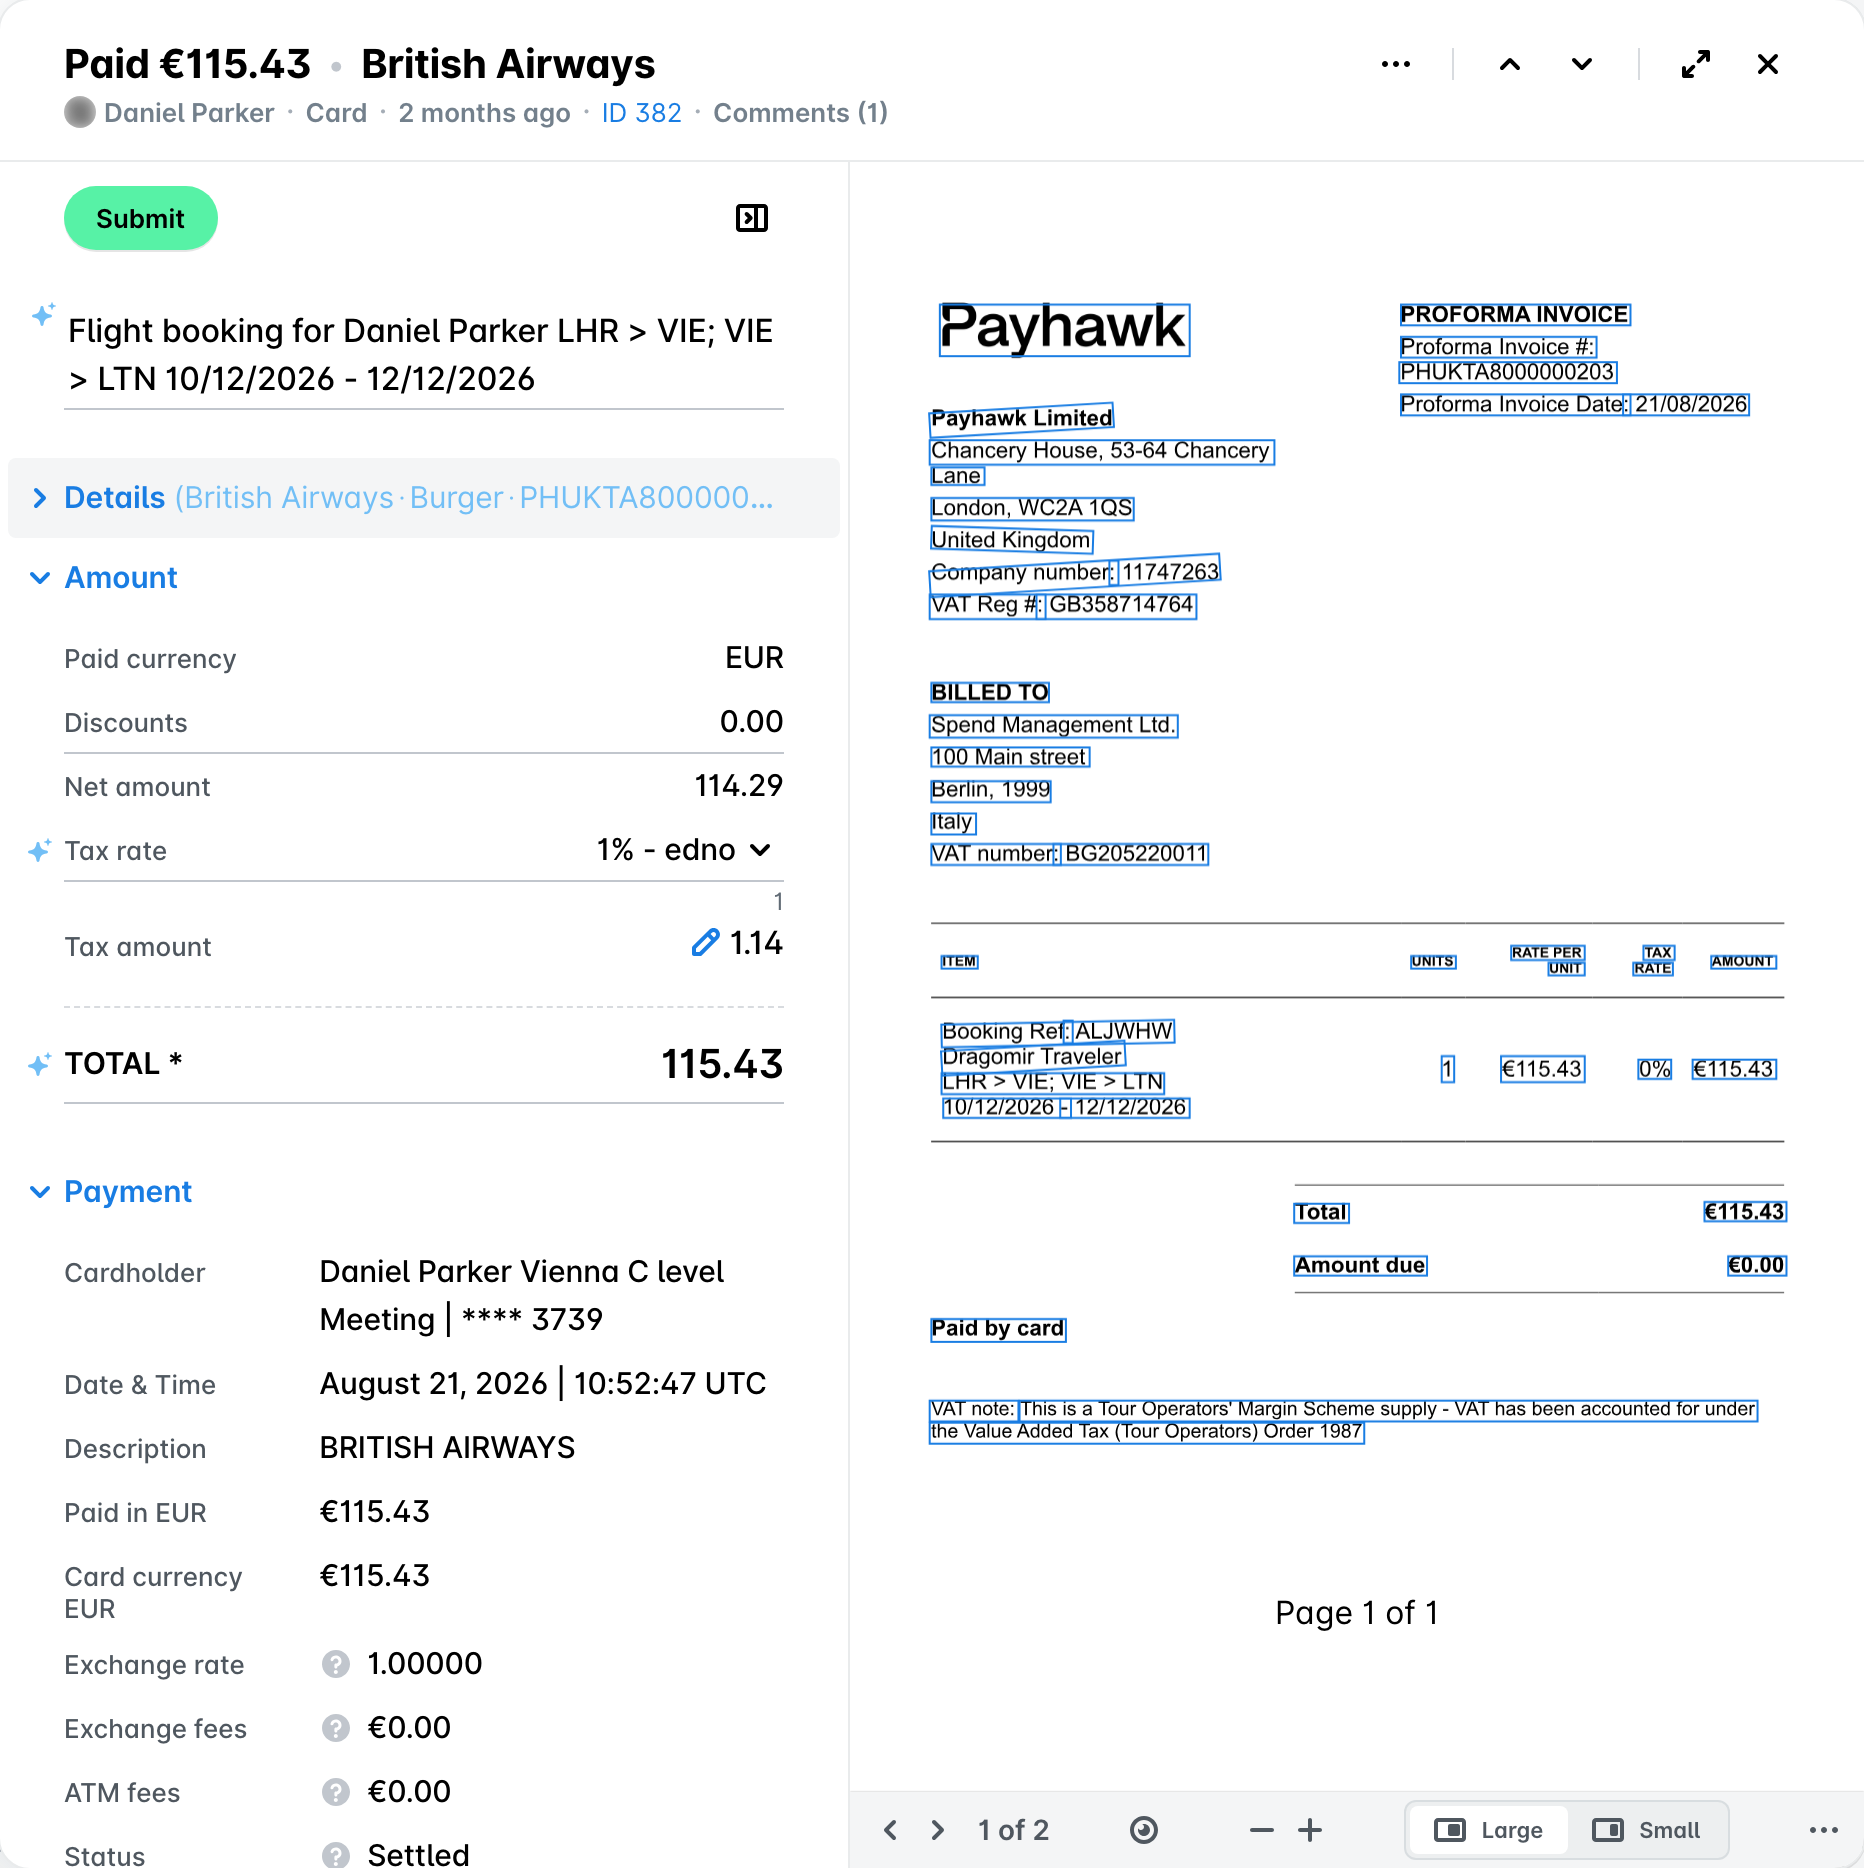
Task: Show ATM fees help tooltip icon
Action: click(336, 1792)
